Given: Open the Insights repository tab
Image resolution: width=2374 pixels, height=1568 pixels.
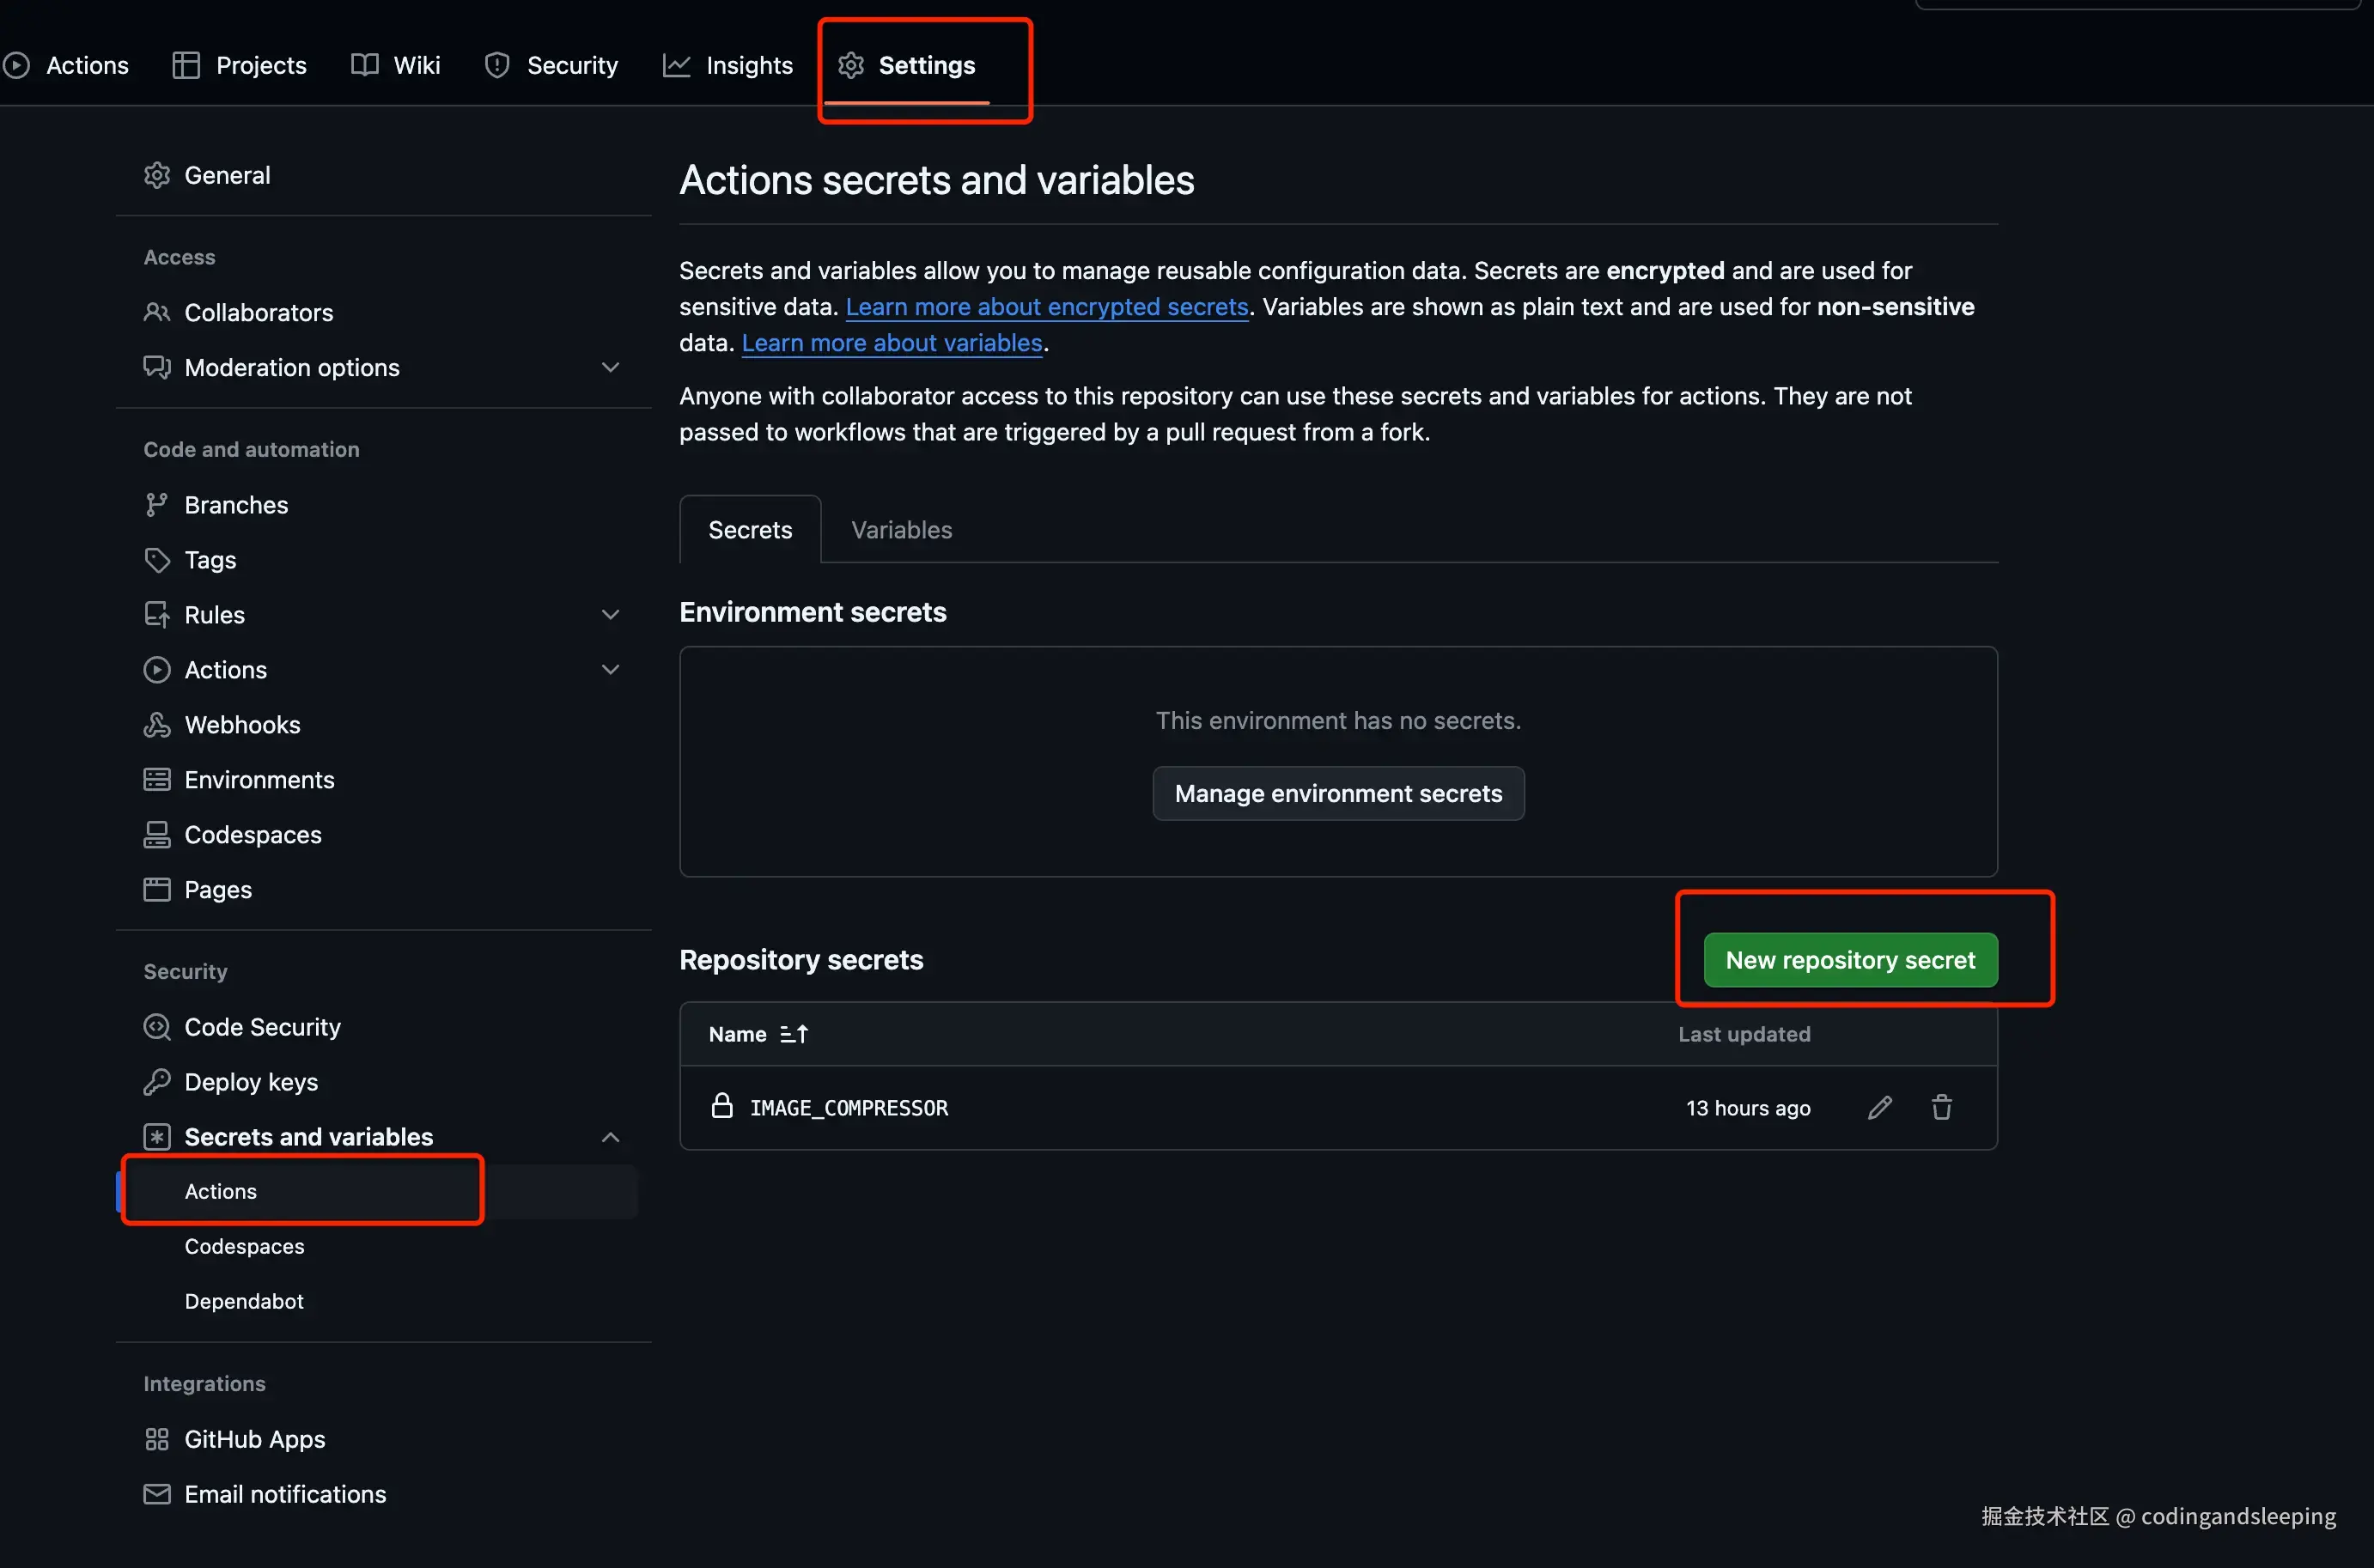Looking at the screenshot, I should click(x=728, y=65).
